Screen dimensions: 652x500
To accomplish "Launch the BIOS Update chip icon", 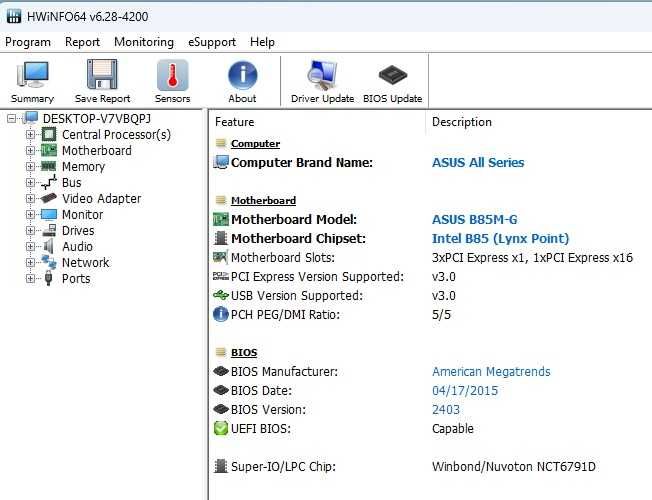I will (x=393, y=74).
